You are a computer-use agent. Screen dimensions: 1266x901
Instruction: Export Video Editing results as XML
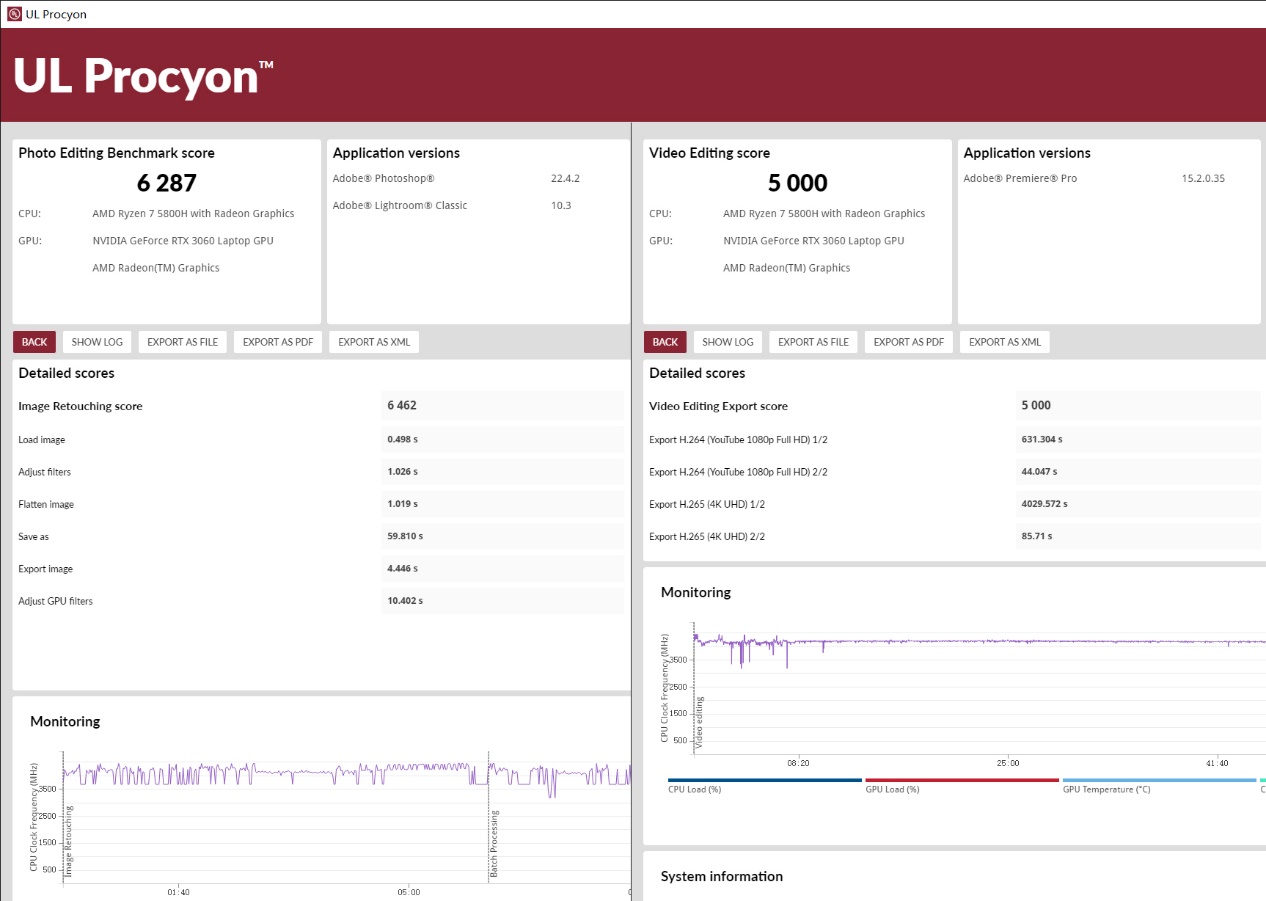[1004, 342]
